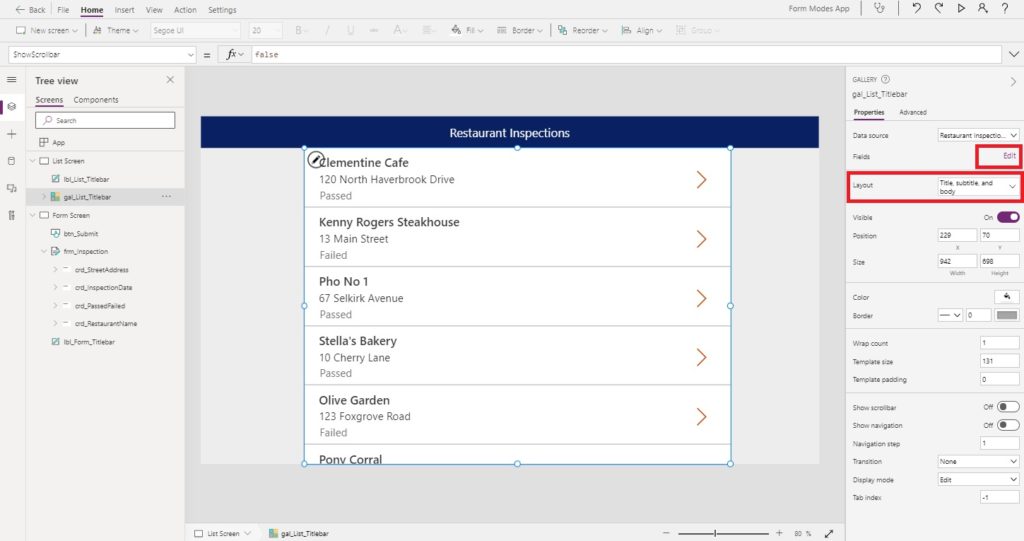Click the Back button
Image resolution: width=1024 pixels, height=541 pixels.
tap(30, 10)
